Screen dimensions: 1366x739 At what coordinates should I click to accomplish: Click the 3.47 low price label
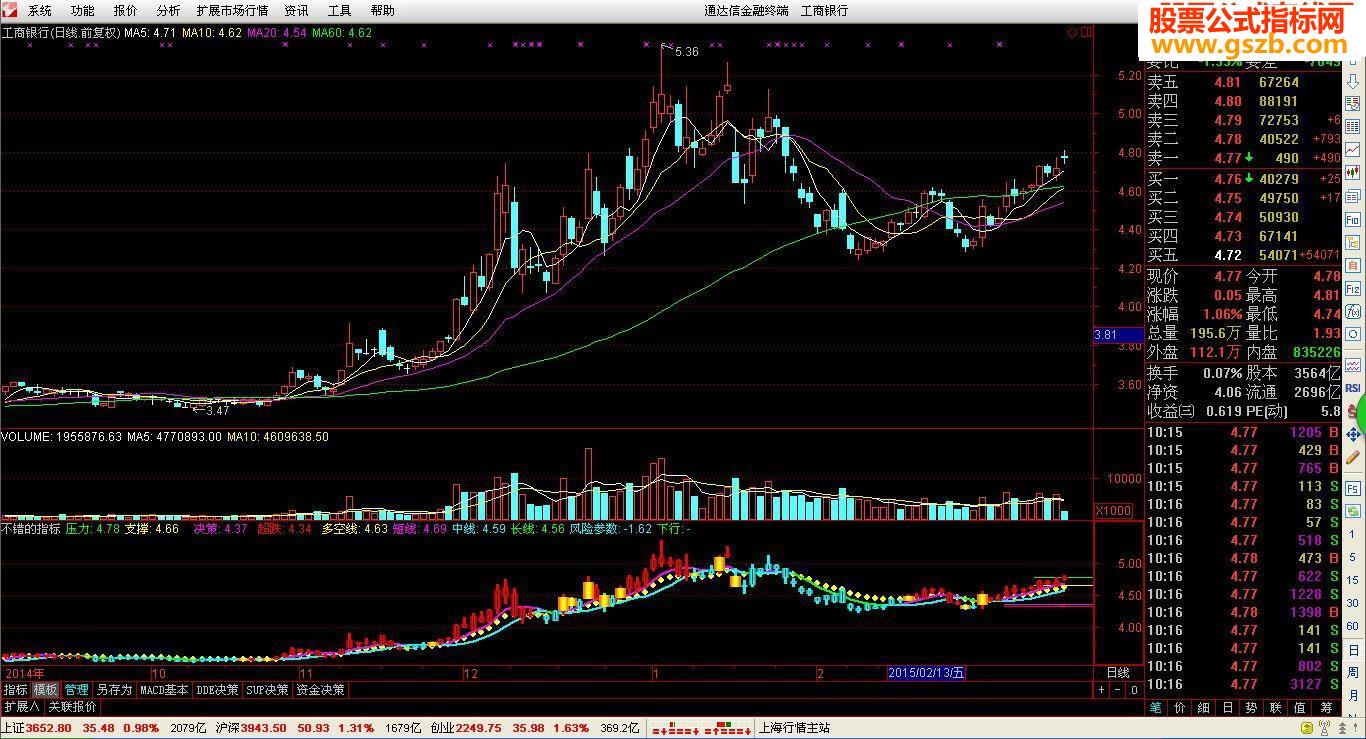click(217, 410)
